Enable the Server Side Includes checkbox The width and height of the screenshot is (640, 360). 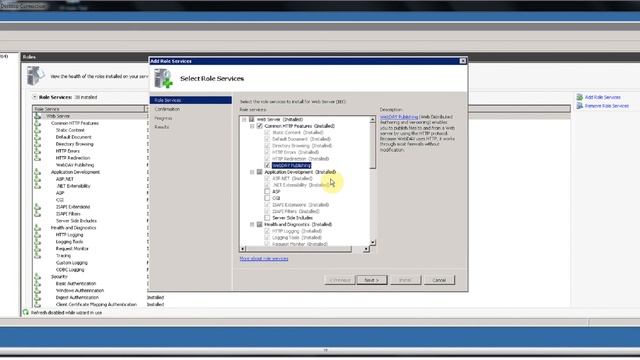(x=267, y=218)
